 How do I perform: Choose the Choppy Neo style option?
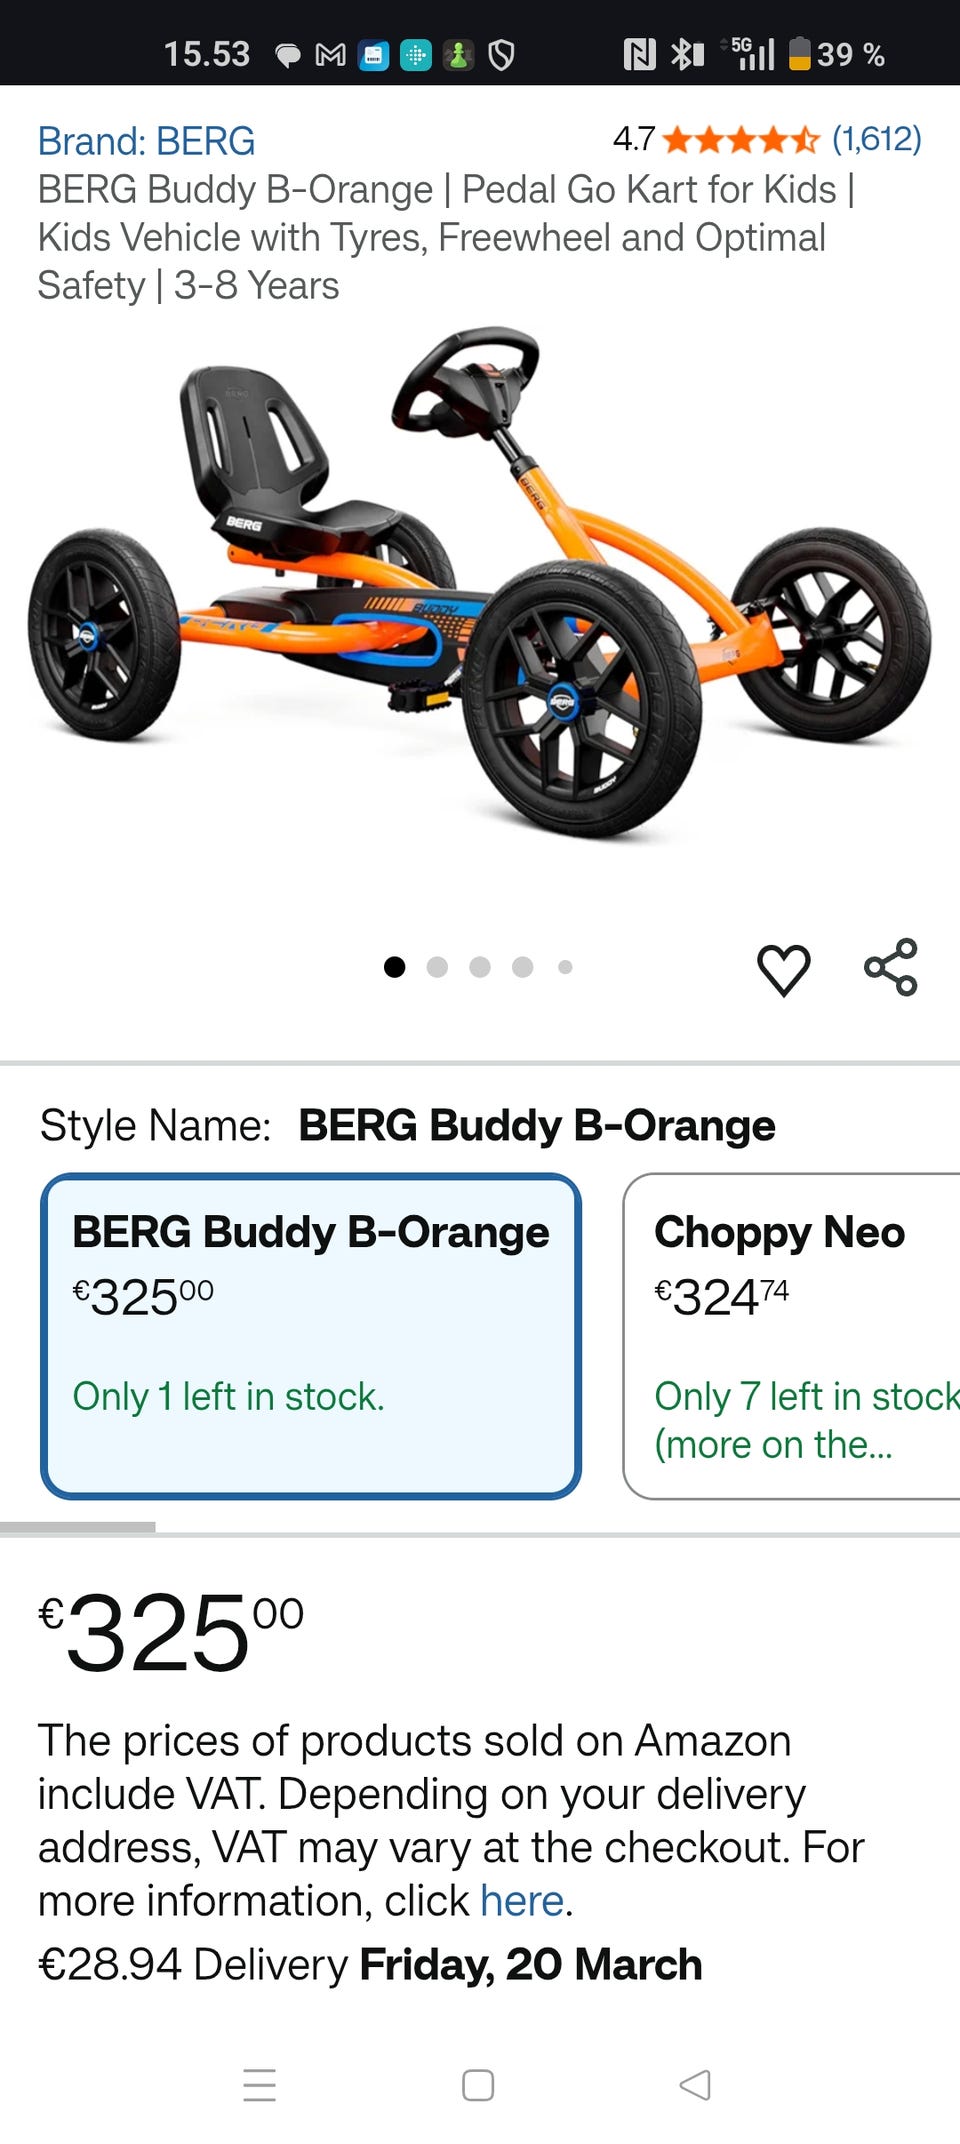[x=790, y=1335]
